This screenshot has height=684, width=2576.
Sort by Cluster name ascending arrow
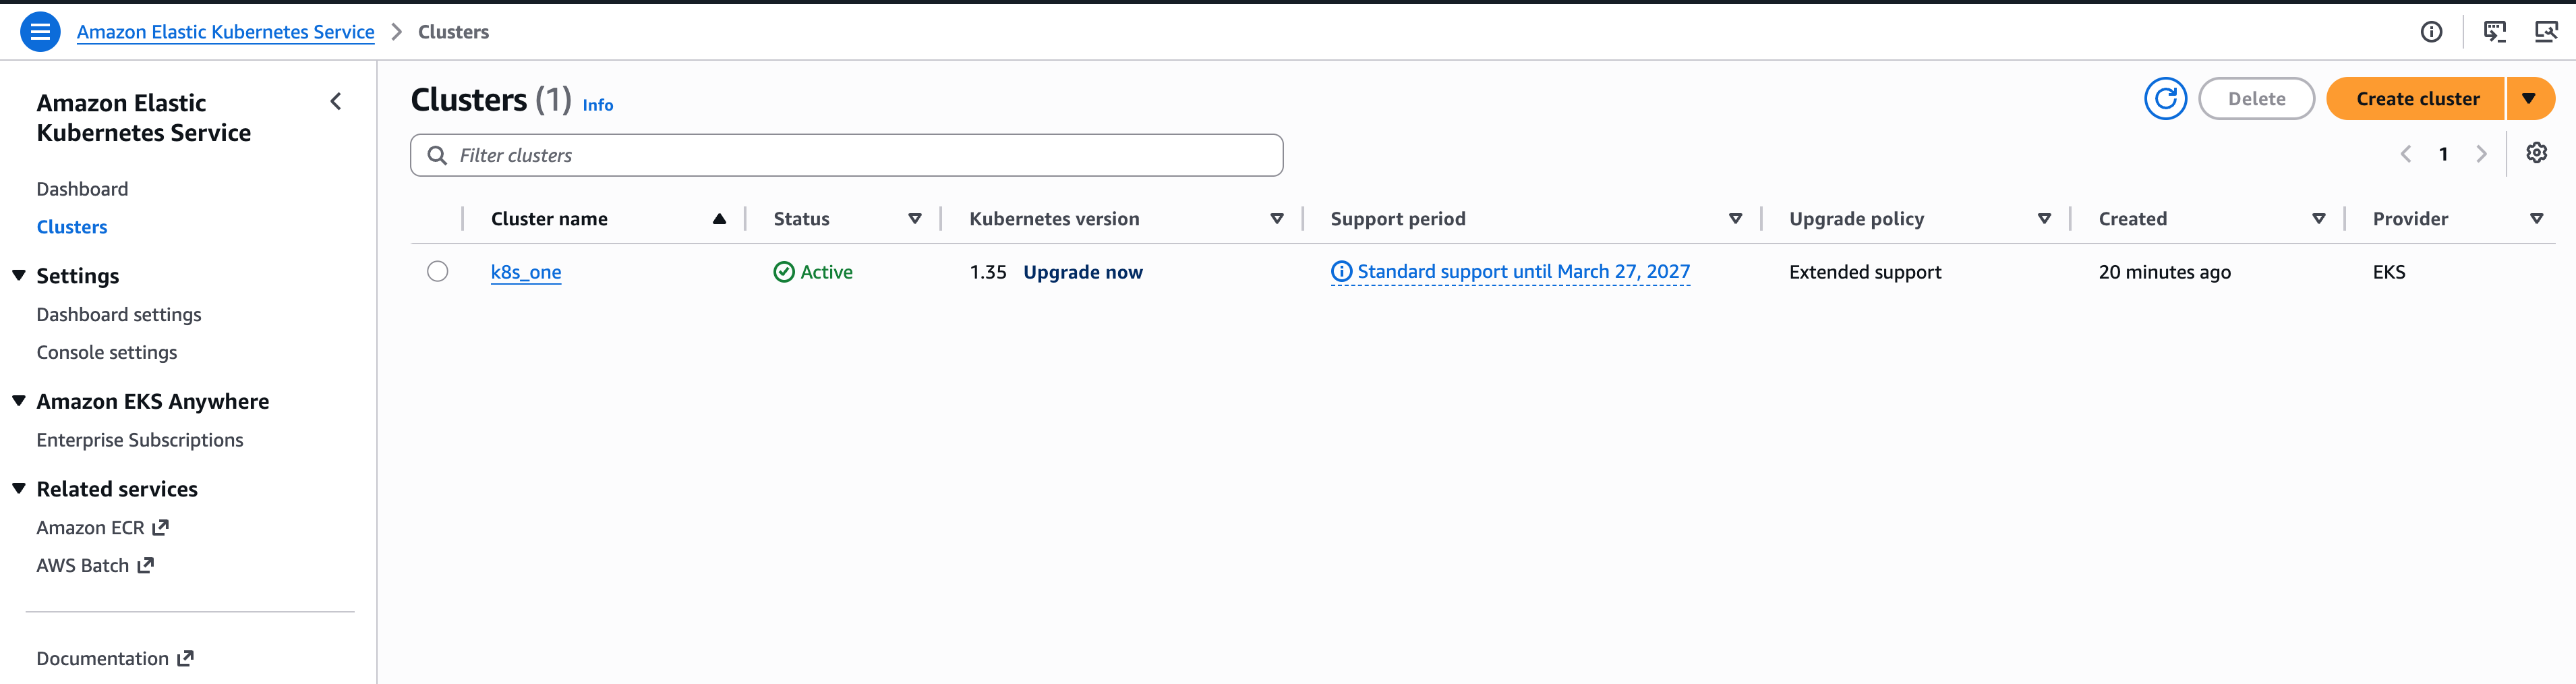(719, 219)
